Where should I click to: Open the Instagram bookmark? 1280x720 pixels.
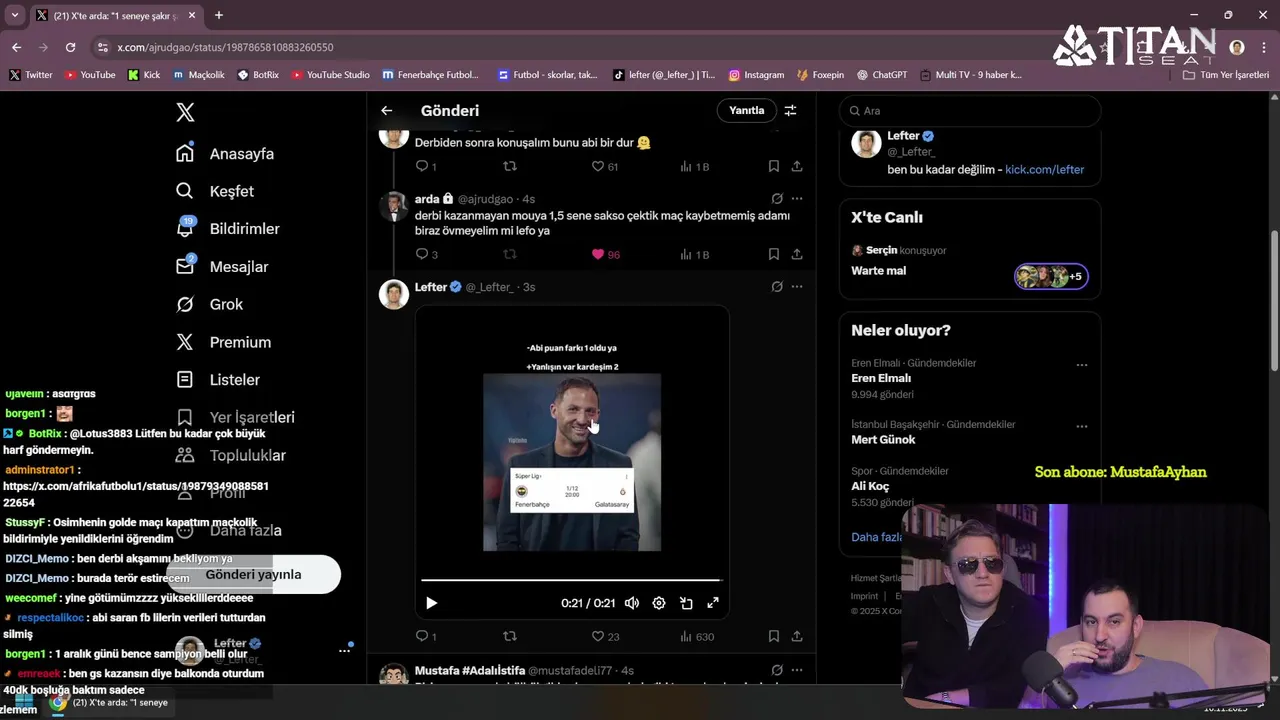[756, 75]
